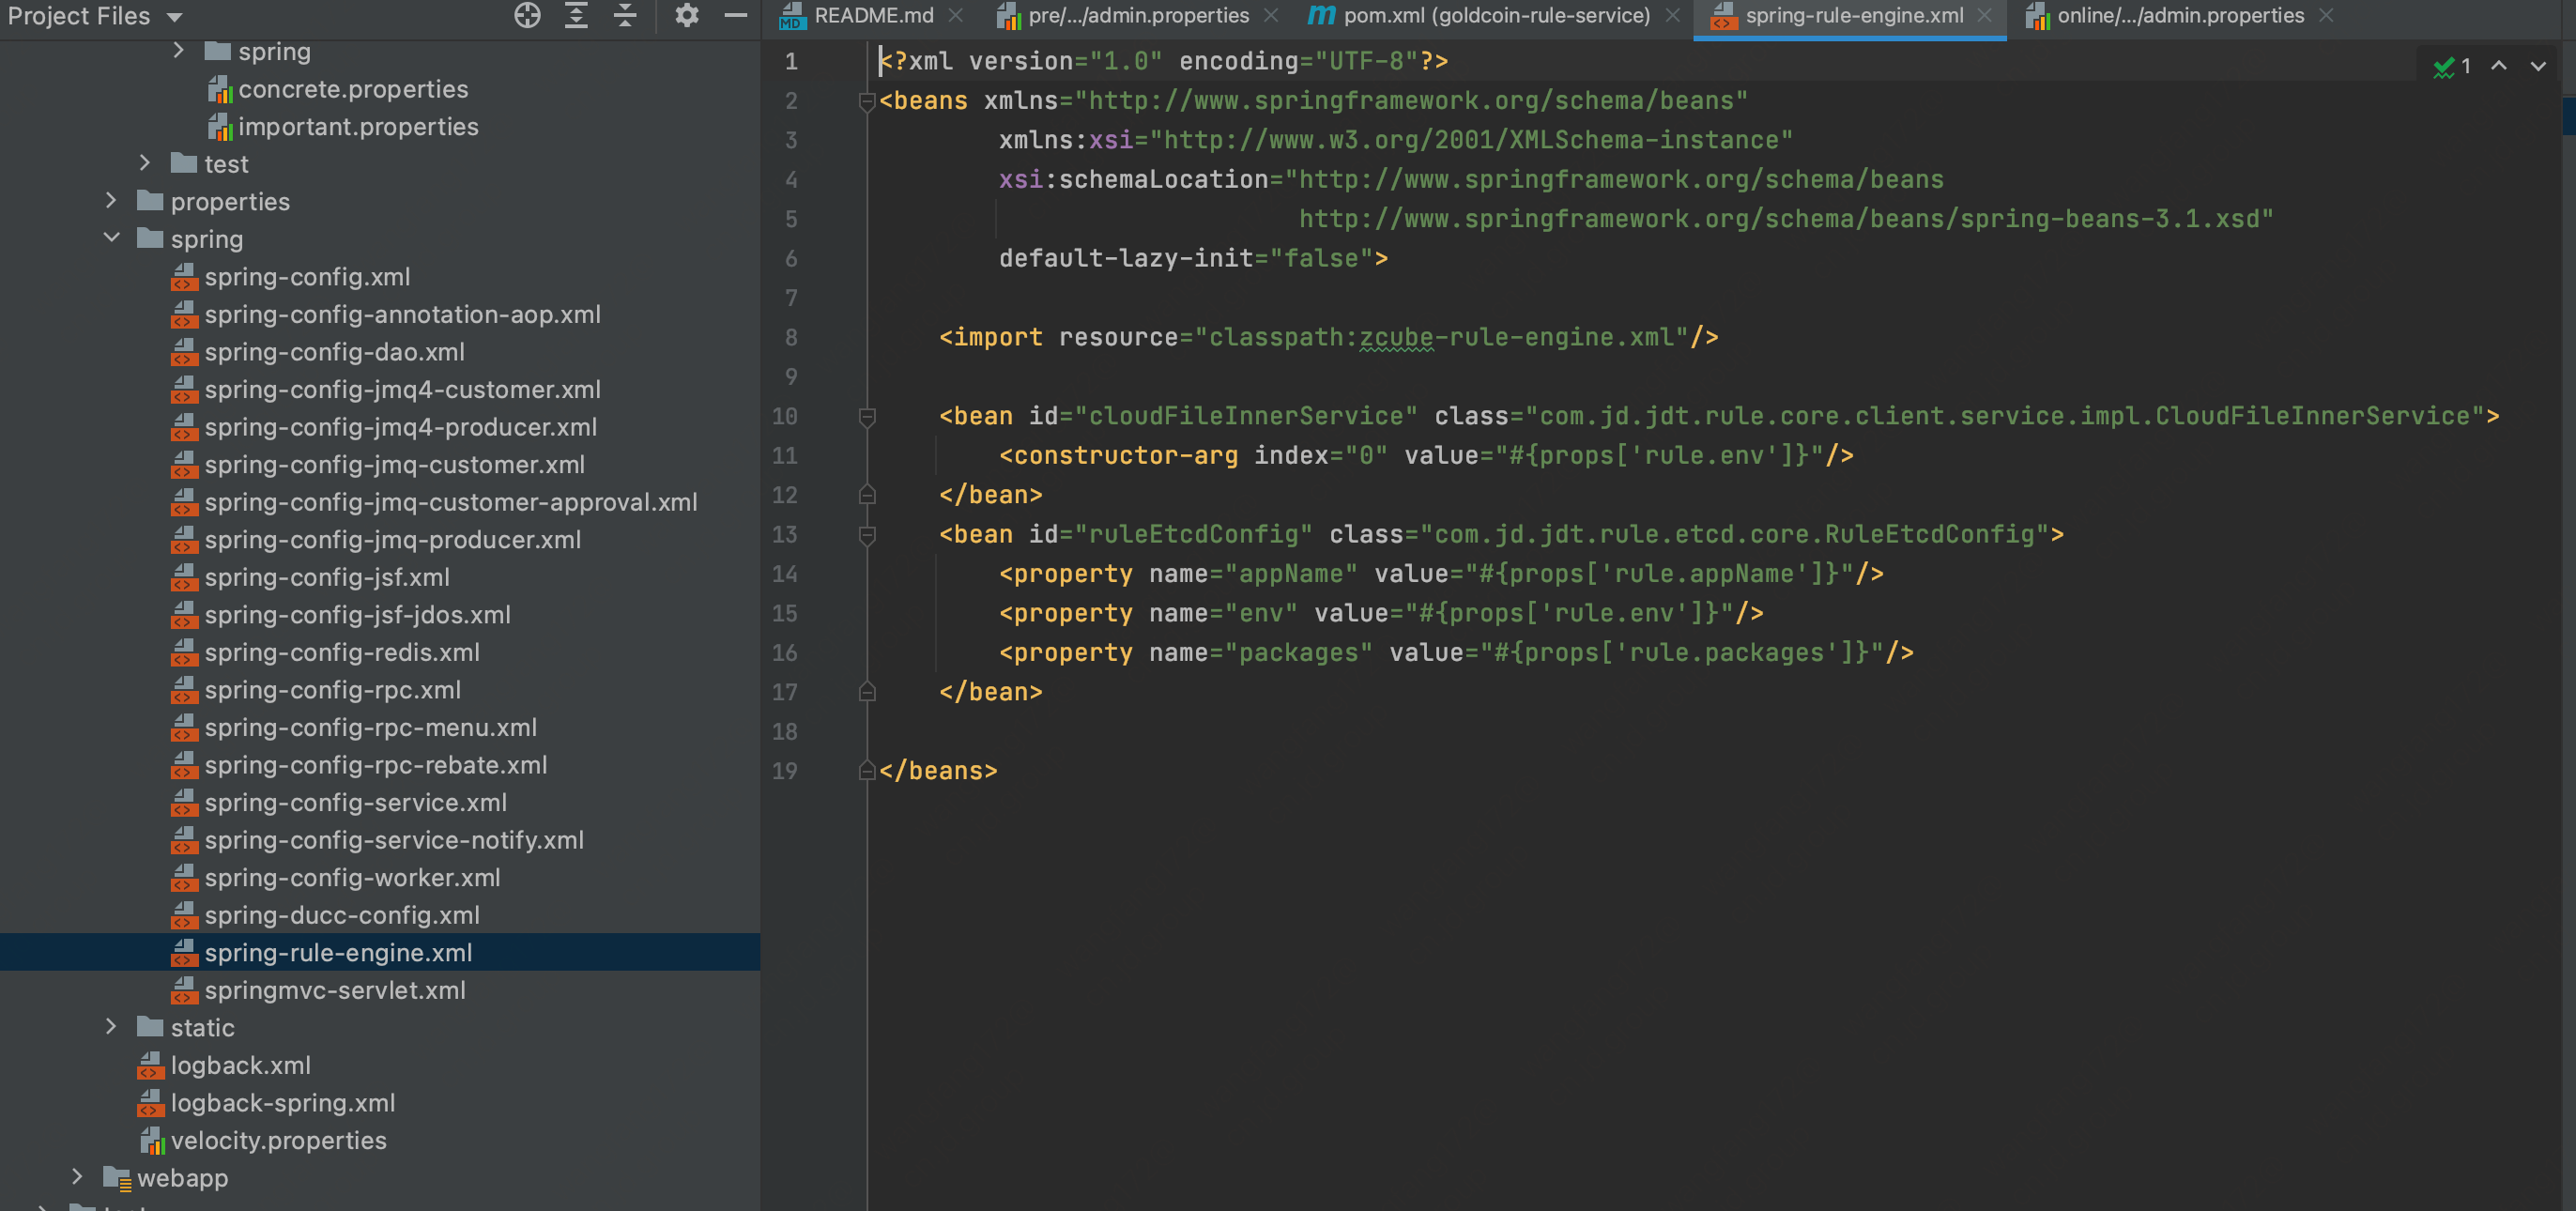Open logback-spring.xml file

coord(282,1102)
